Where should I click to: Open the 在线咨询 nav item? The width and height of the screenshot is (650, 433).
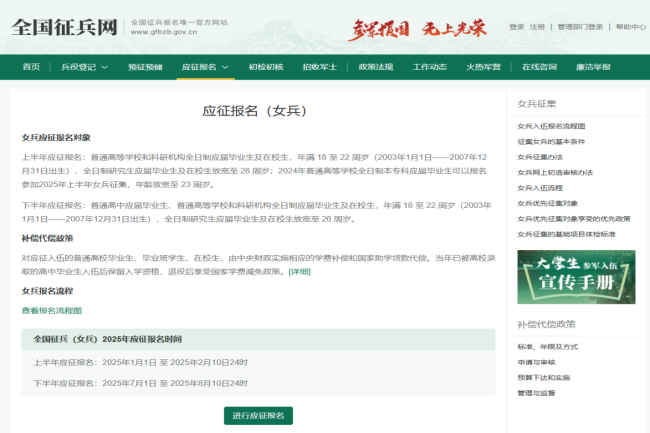[538, 67]
